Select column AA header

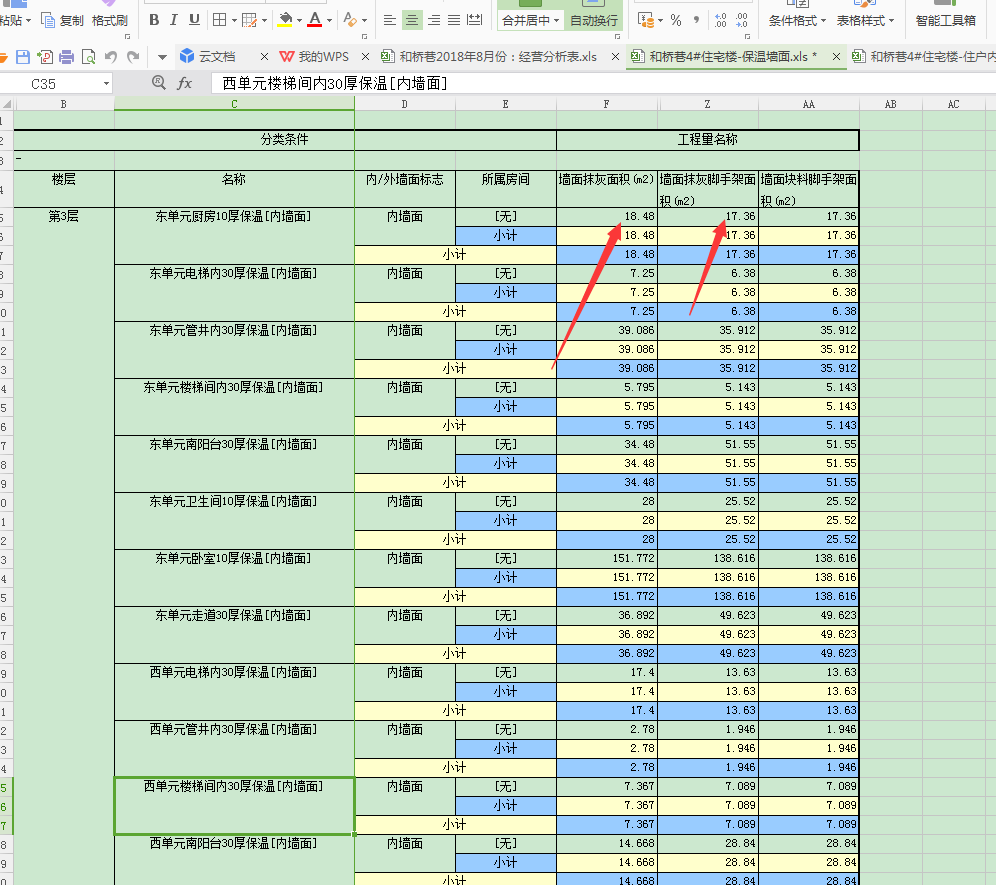pyautogui.click(x=809, y=104)
